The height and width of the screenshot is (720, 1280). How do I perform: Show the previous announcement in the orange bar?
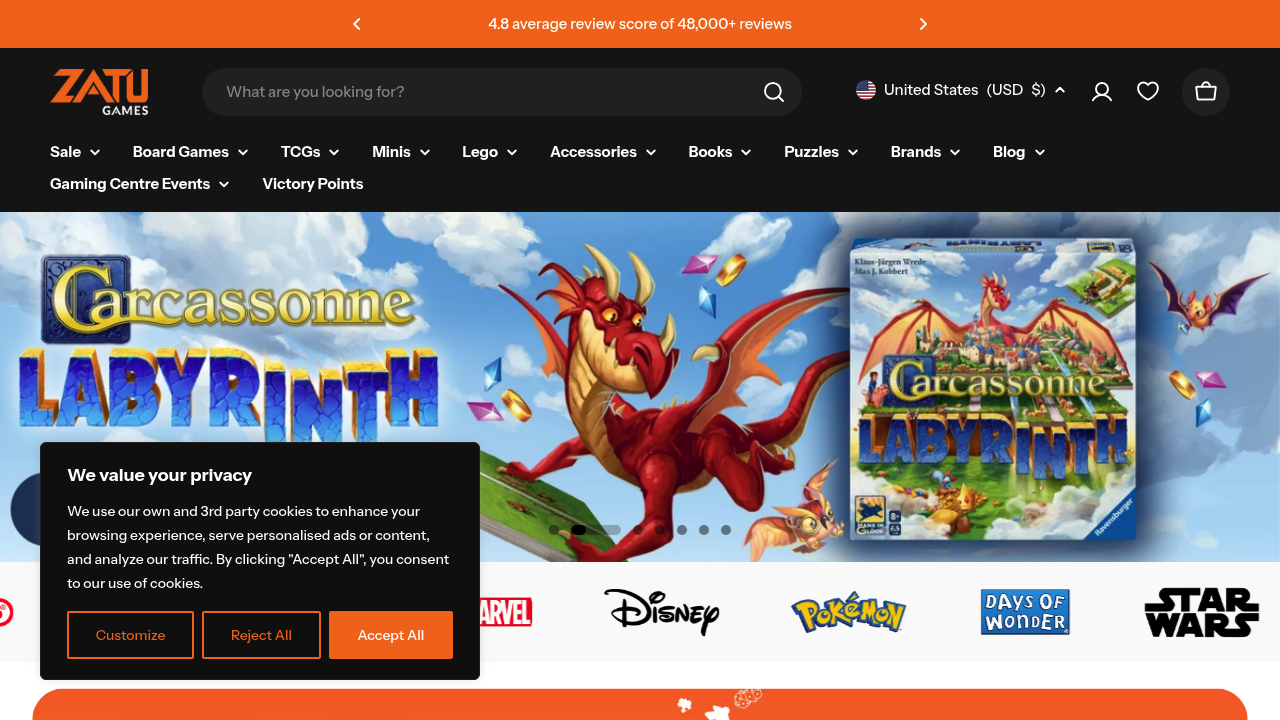(x=357, y=24)
